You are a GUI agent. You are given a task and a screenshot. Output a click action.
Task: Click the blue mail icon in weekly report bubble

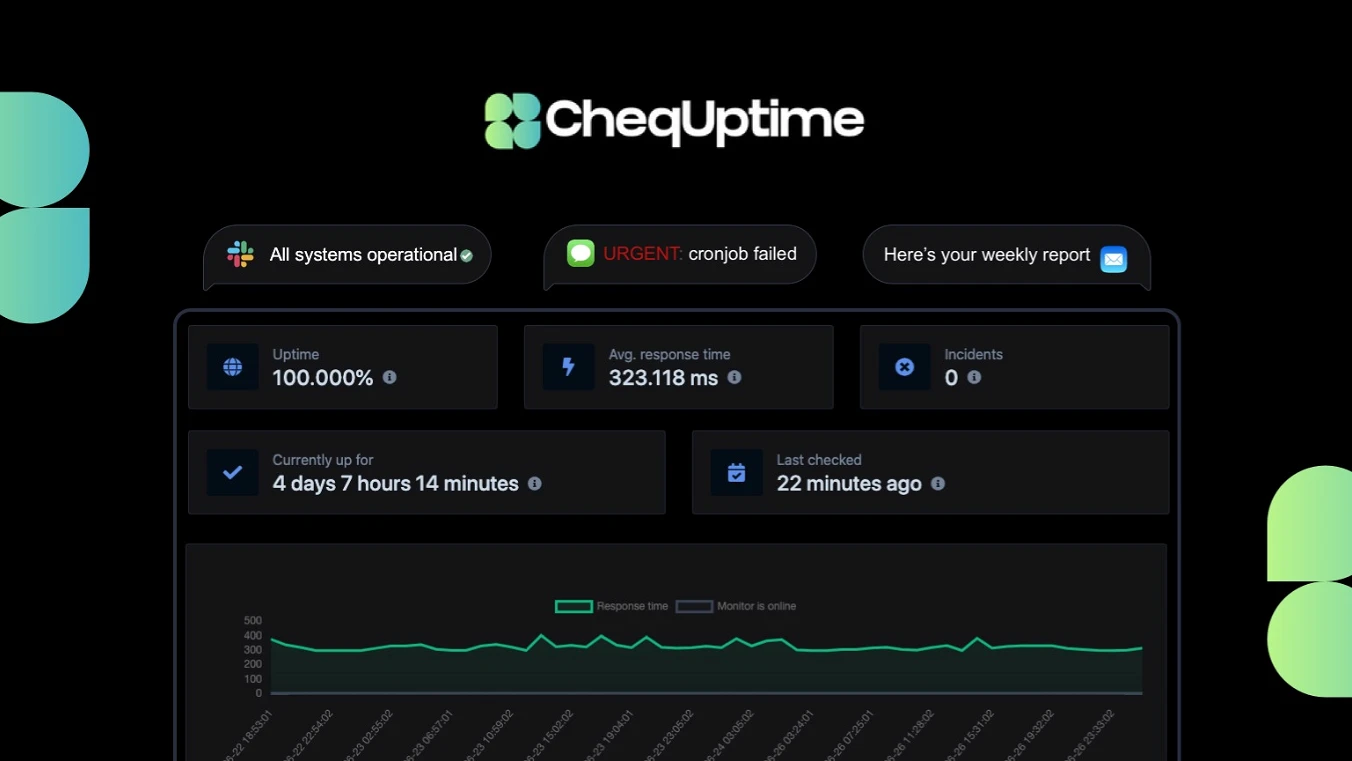[x=1114, y=259]
